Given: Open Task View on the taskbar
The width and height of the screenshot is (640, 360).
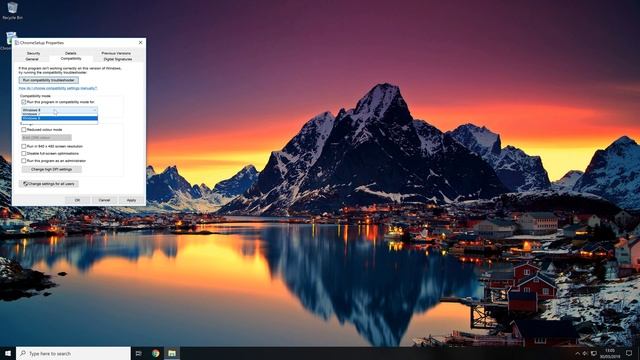Looking at the screenshot, I should 138,353.
